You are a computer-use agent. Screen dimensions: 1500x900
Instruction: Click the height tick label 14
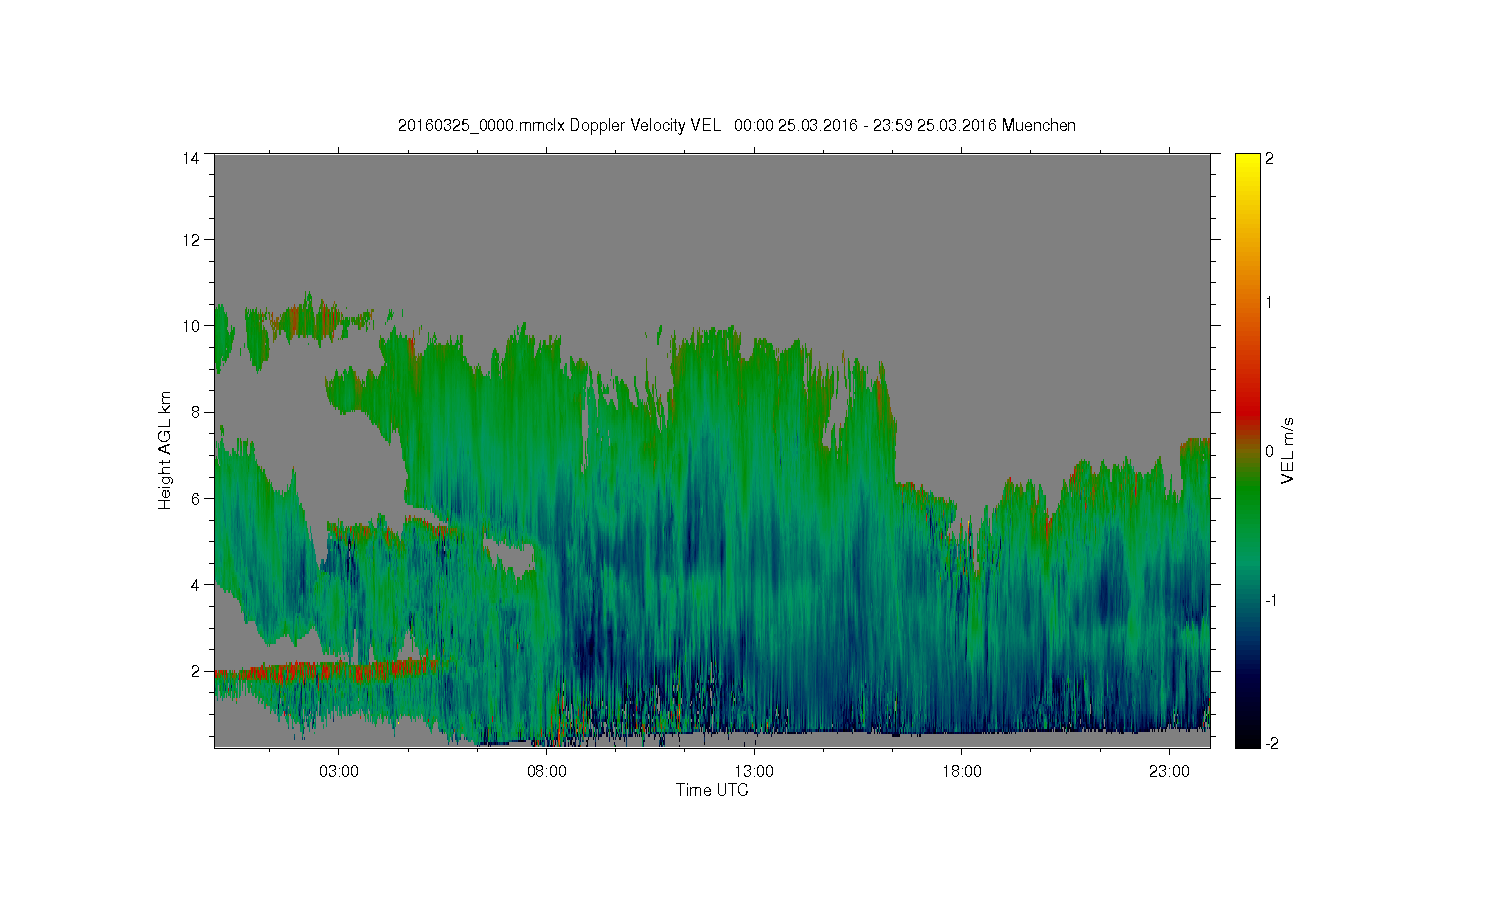(x=191, y=158)
